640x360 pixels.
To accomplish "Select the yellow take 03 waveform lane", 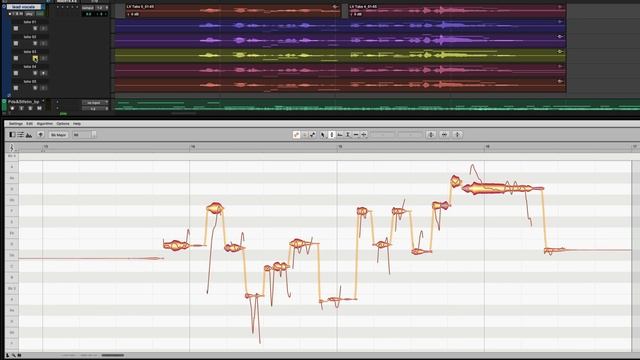I will click(x=340, y=55).
